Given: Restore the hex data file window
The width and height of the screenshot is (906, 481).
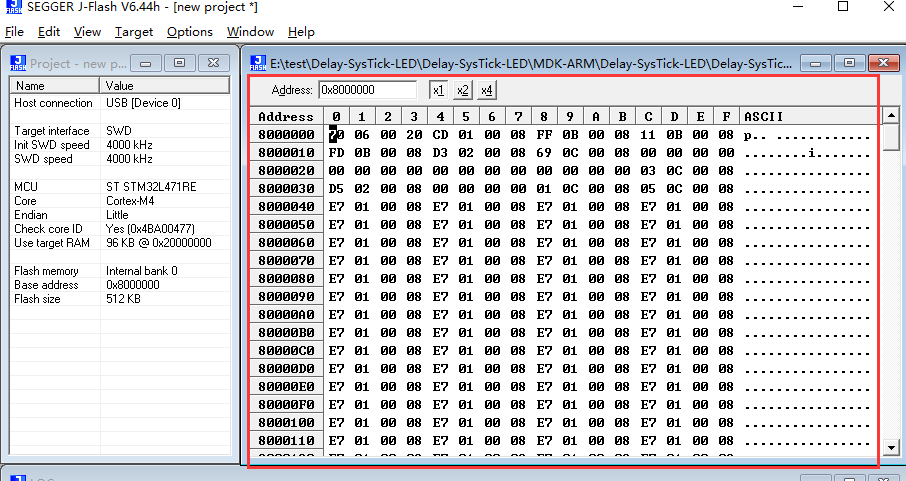Looking at the screenshot, I should 849,63.
